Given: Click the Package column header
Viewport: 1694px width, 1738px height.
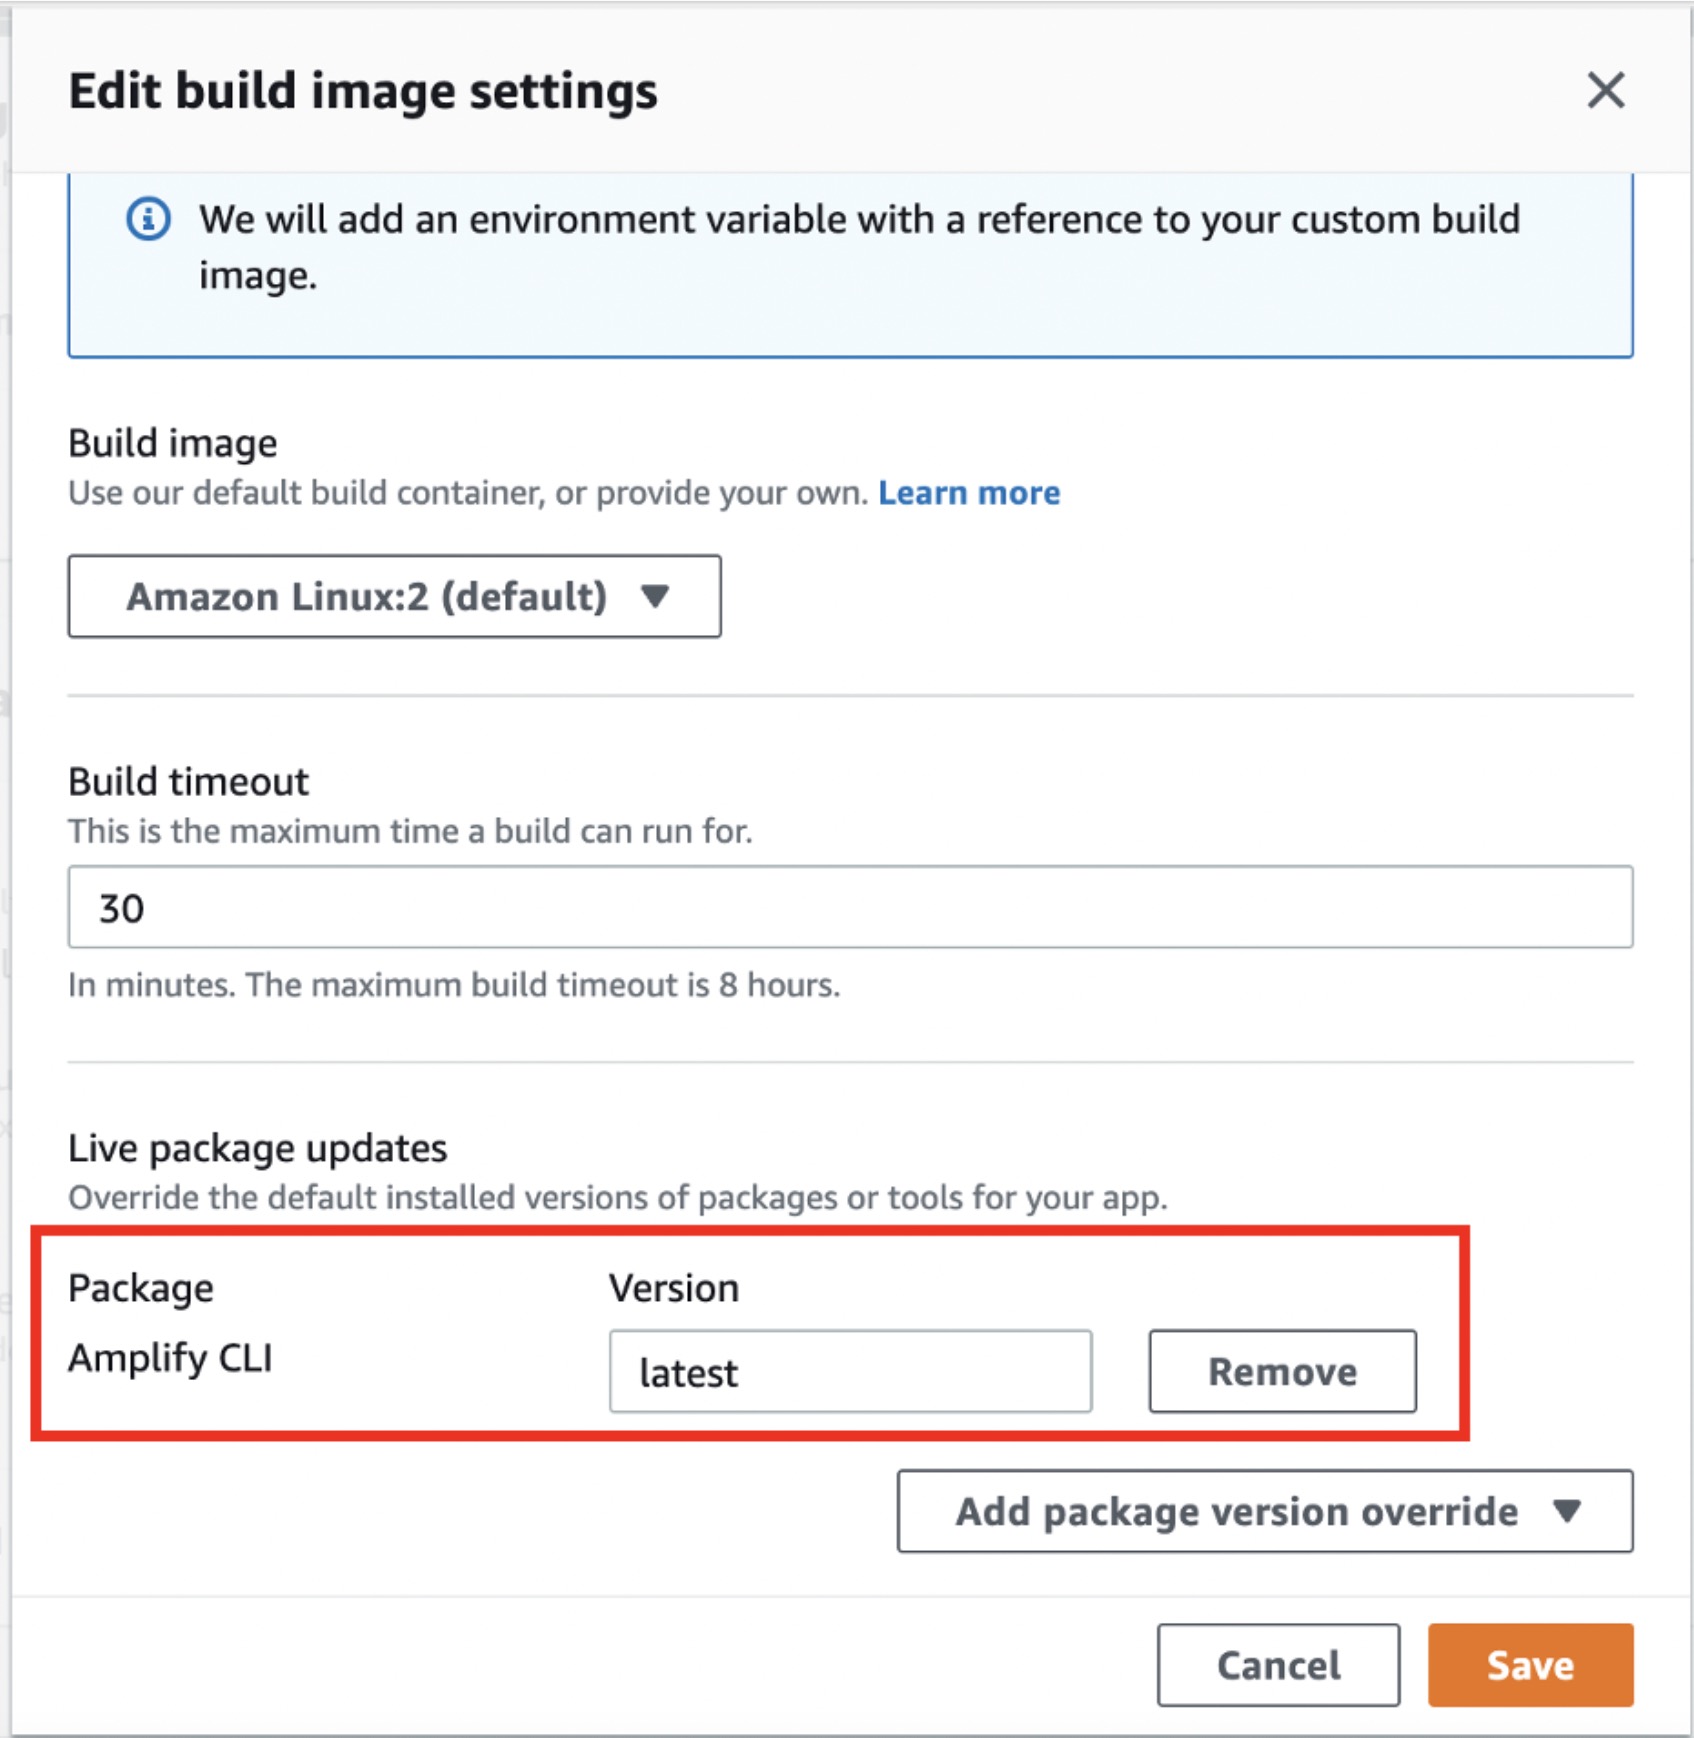Looking at the screenshot, I should [141, 1288].
